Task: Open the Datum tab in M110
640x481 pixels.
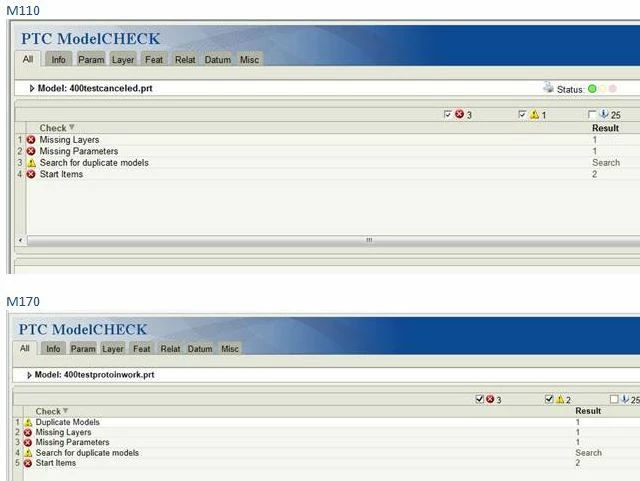Action: (218, 60)
